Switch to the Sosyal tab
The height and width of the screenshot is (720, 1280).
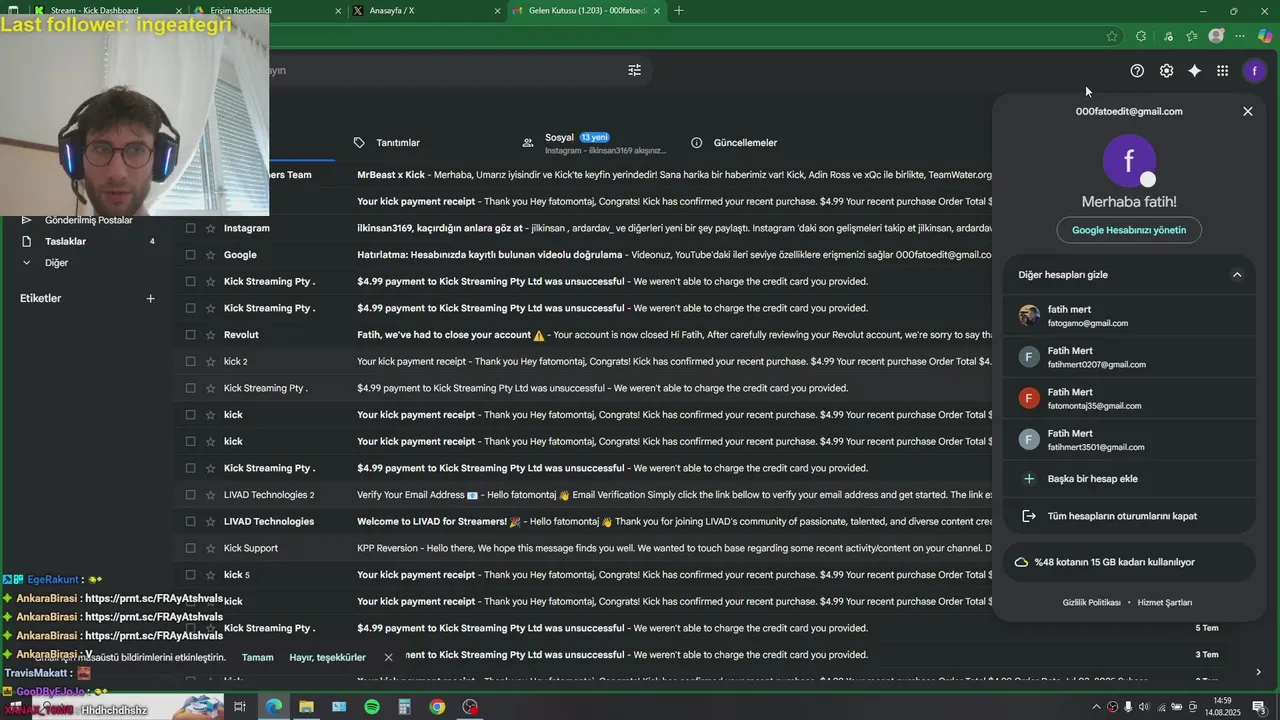(594, 143)
